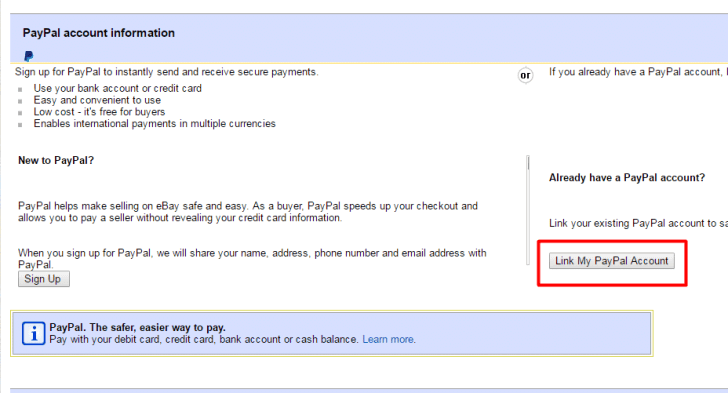Click the circled 'or' separator
This screenshot has width=728, height=393.
(525, 75)
